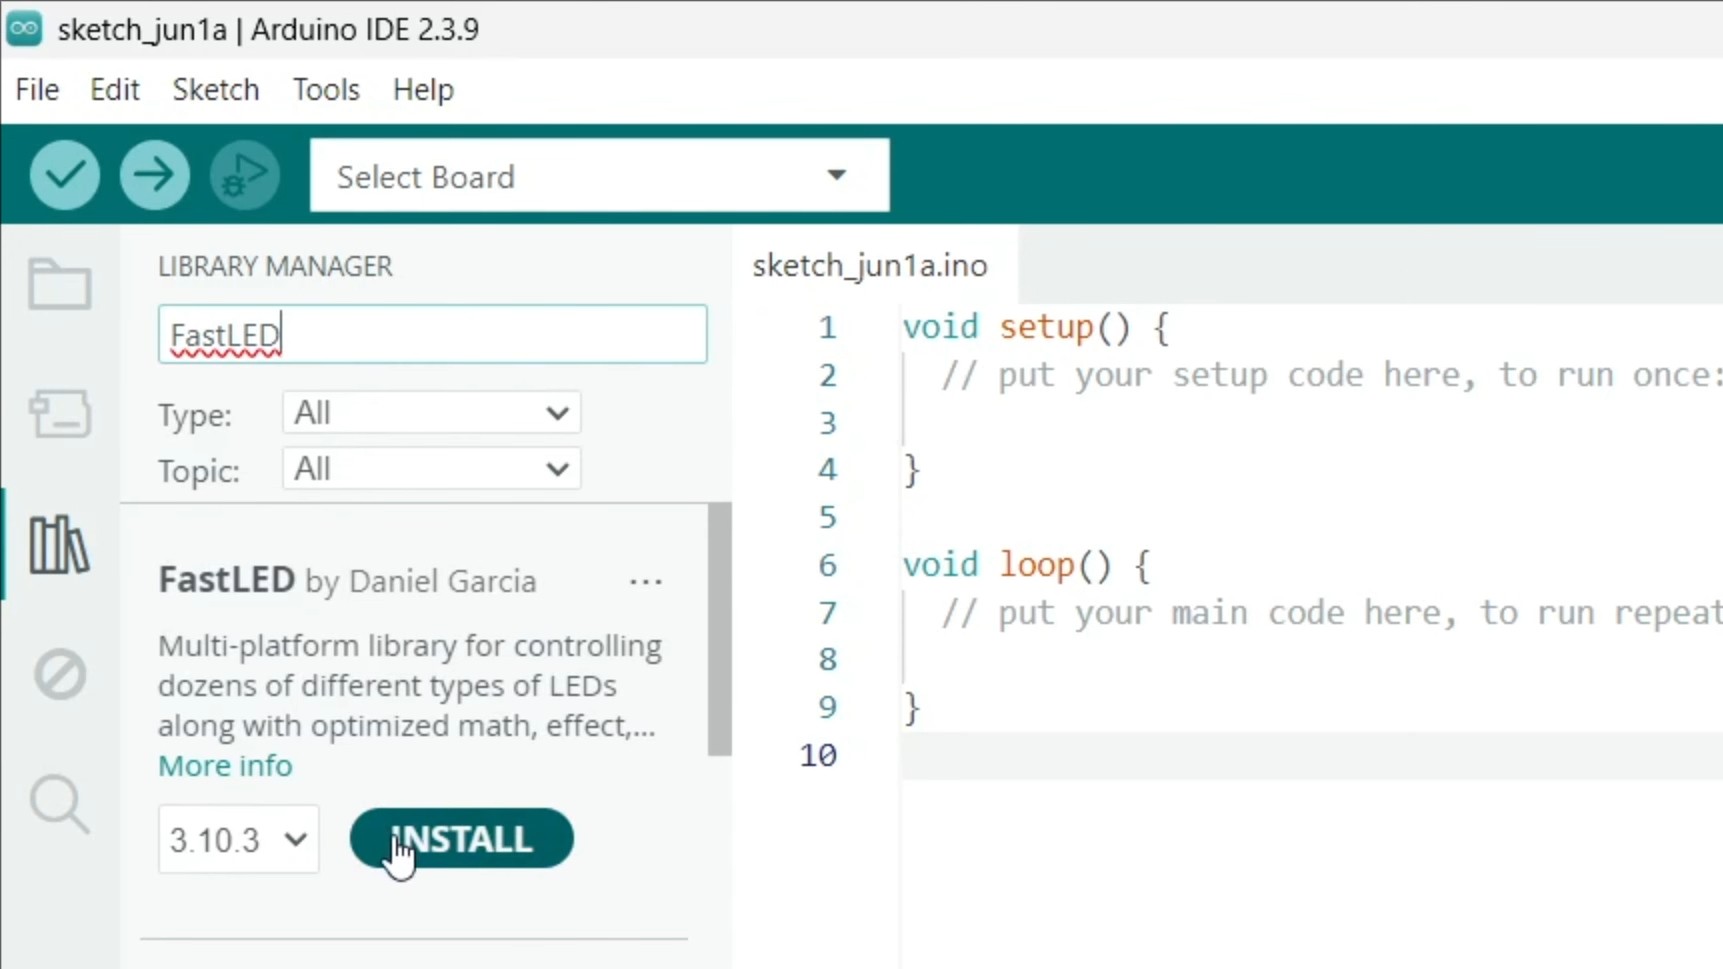The height and width of the screenshot is (969, 1723).
Task: Click the closing brace on line 9
Action: click(911, 708)
